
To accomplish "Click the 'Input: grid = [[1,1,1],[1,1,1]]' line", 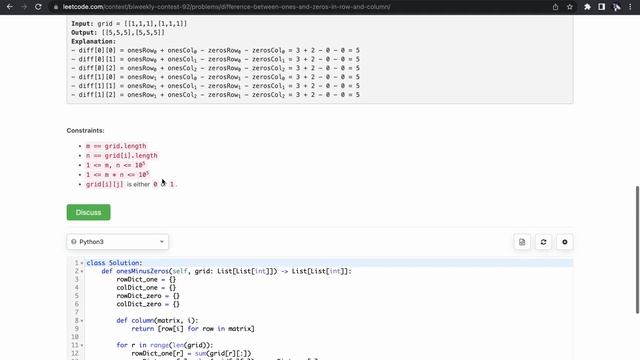I will click(129, 24).
